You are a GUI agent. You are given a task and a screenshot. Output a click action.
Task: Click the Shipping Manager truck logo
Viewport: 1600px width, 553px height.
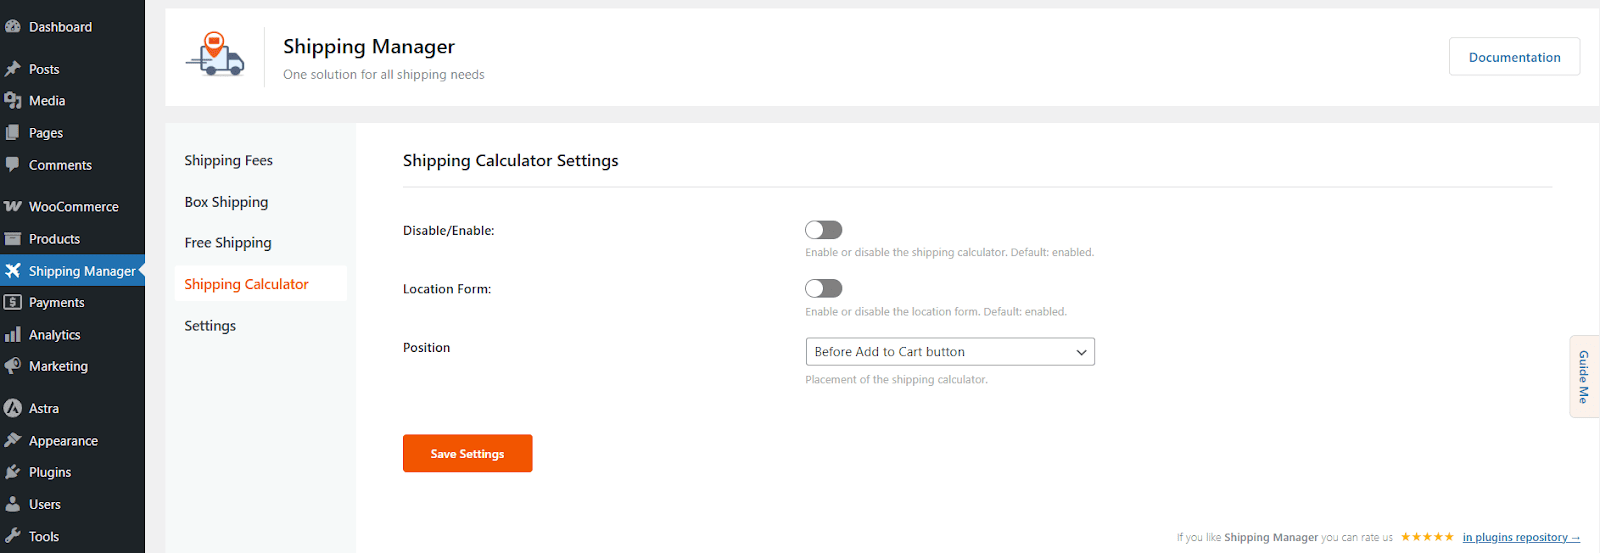point(215,54)
